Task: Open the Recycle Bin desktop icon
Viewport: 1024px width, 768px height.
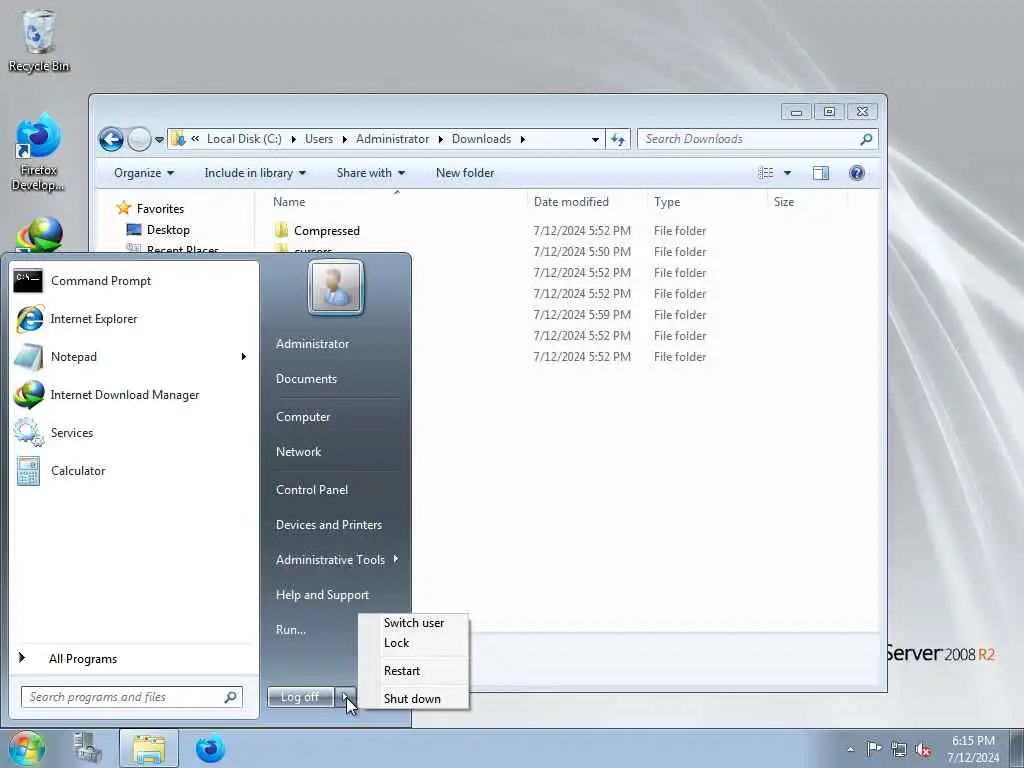Action: [x=39, y=40]
